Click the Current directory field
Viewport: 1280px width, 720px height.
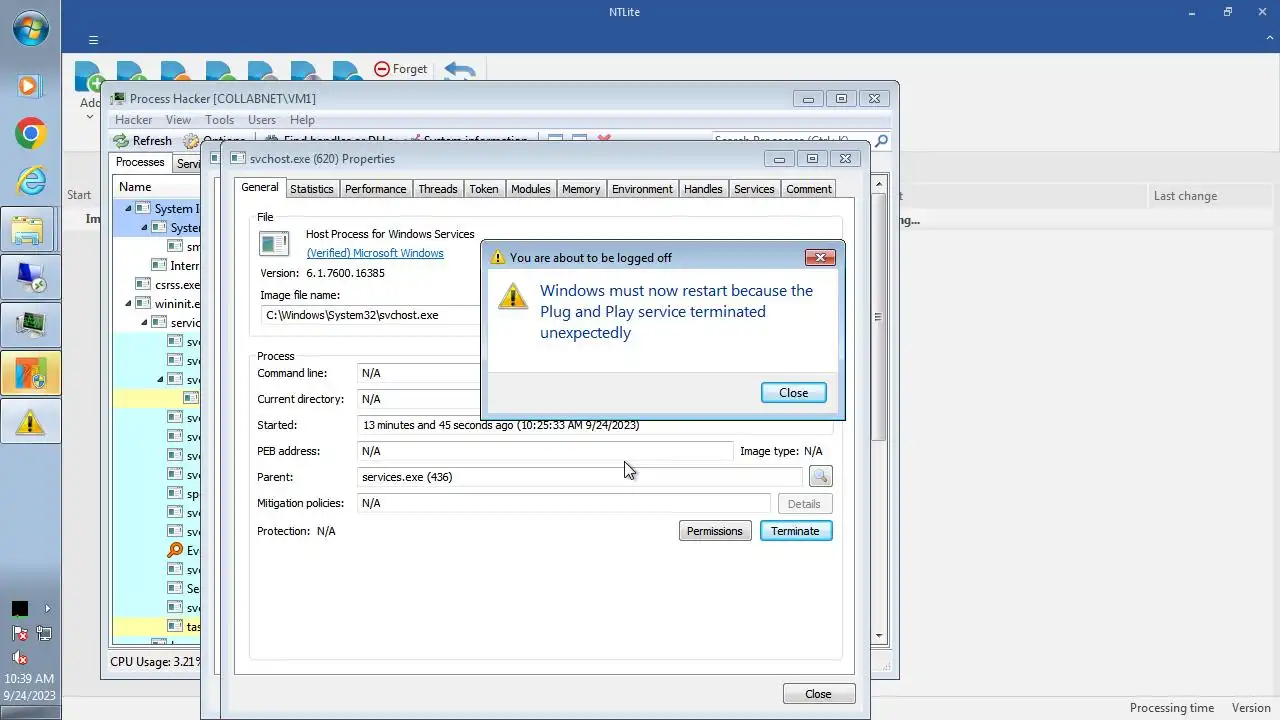pos(419,399)
